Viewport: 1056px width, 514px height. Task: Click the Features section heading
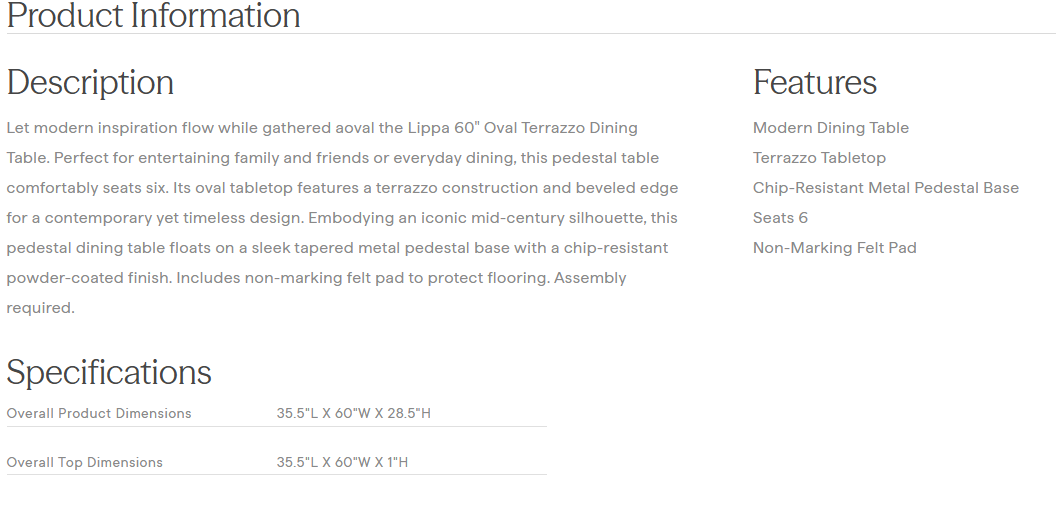click(x=815, y=82)
